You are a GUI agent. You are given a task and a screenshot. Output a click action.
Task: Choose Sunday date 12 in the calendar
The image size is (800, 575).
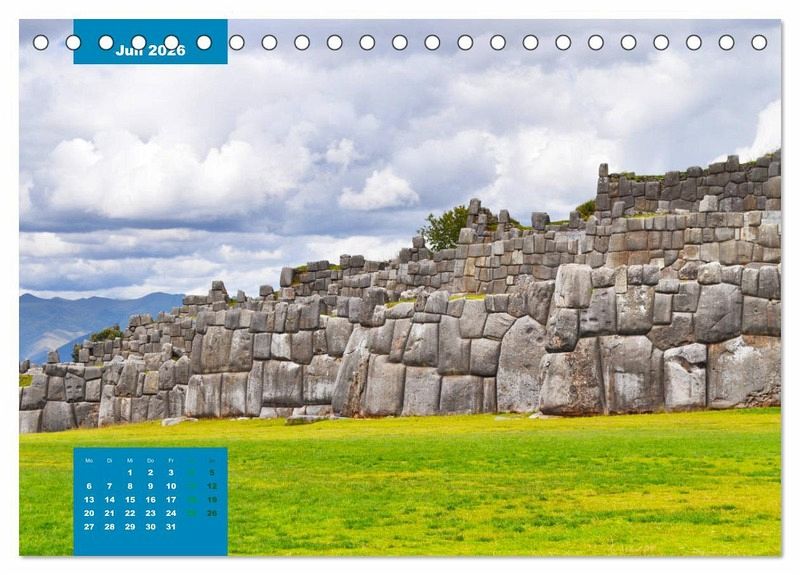pyautogui.click(x=212, y=486)
